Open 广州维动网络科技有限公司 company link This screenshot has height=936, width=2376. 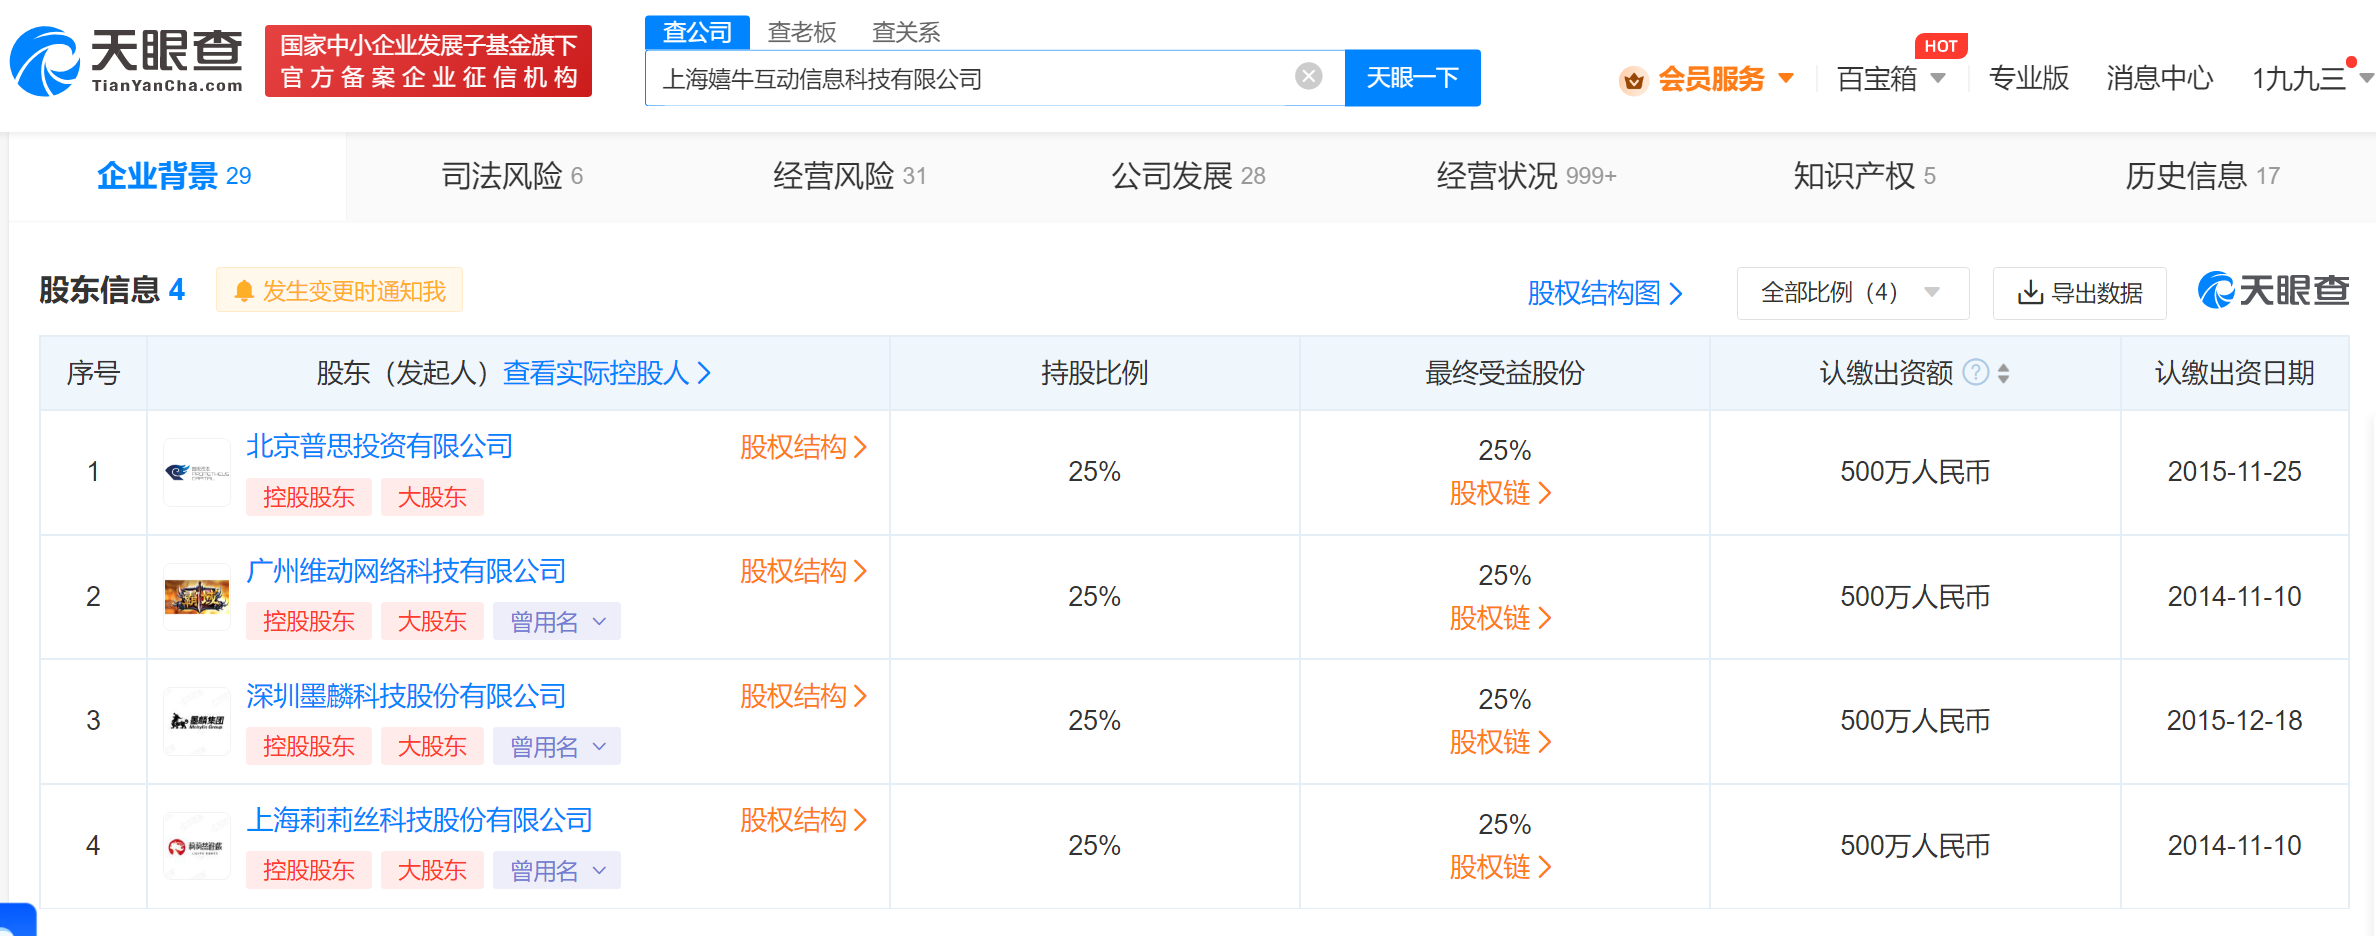(406, 571)
